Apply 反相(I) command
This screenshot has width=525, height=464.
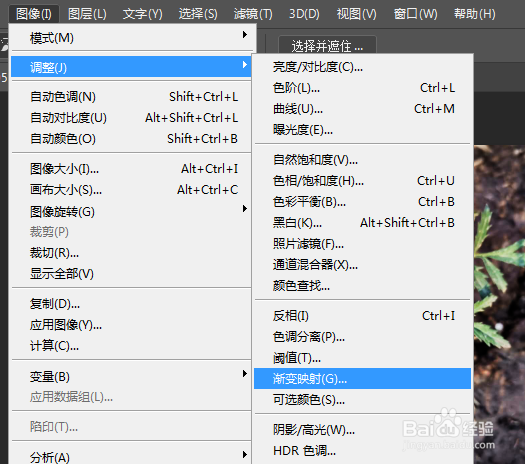coord(362,316)
